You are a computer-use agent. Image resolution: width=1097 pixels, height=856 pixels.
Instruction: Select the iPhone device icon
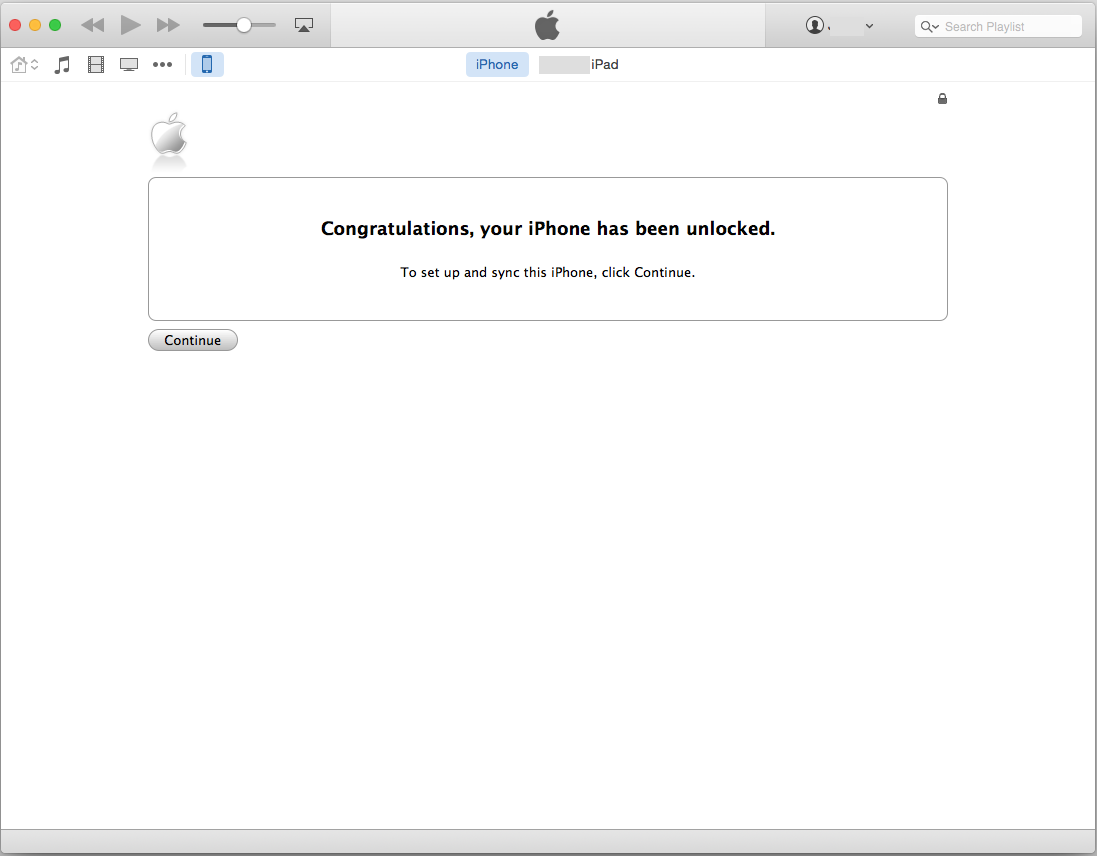(207, 64)
